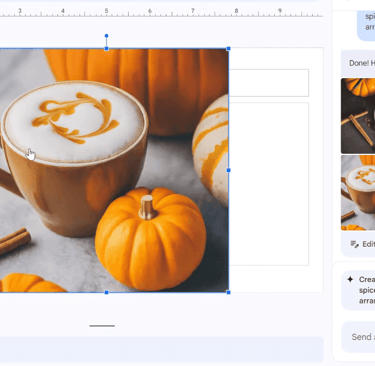Click the top-right resize handle of the image

[228, 49]
